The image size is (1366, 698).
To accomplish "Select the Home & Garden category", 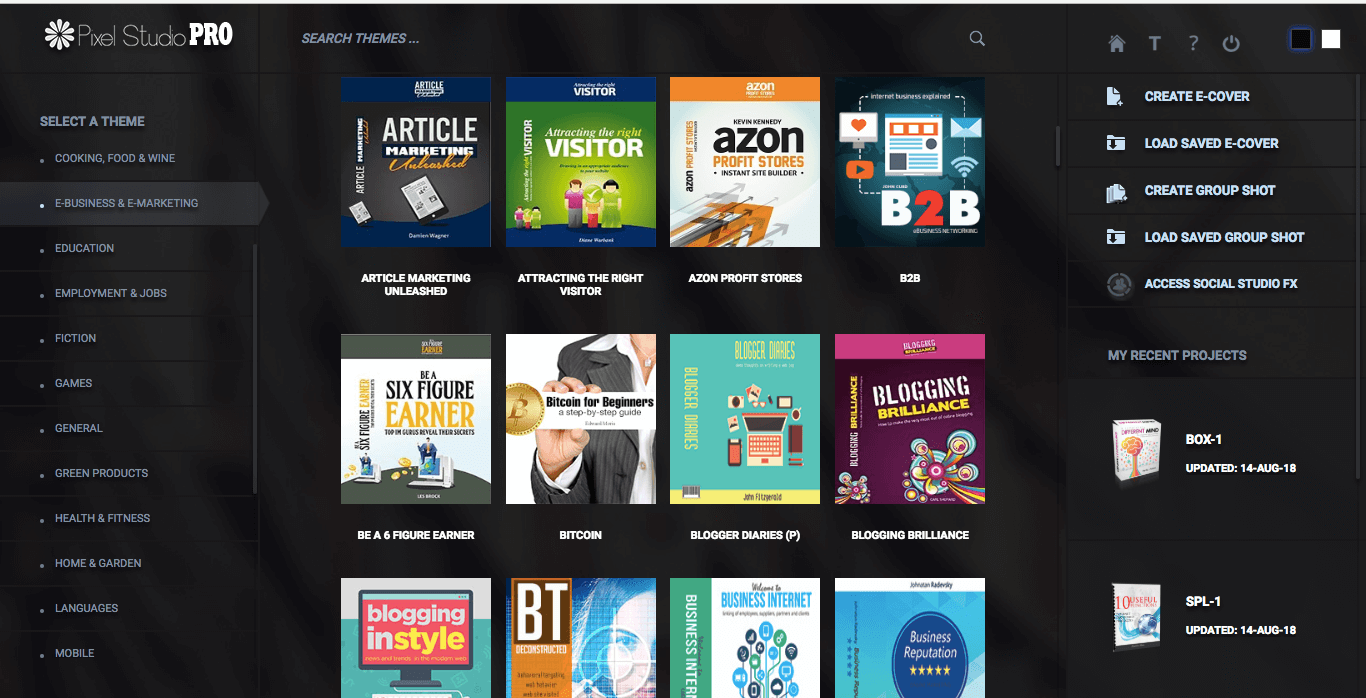I will click(x=98, y=563).
